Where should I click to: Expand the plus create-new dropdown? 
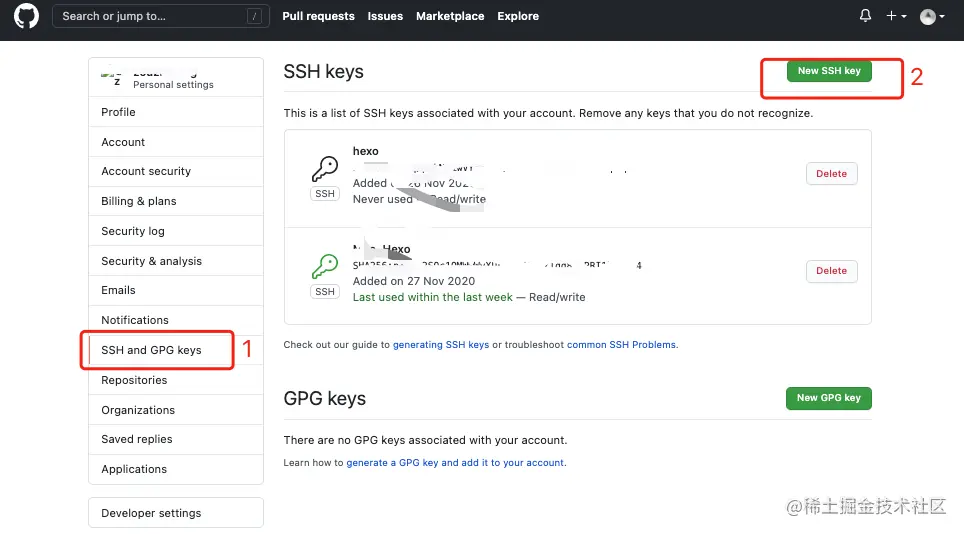(x=896, y=16)
